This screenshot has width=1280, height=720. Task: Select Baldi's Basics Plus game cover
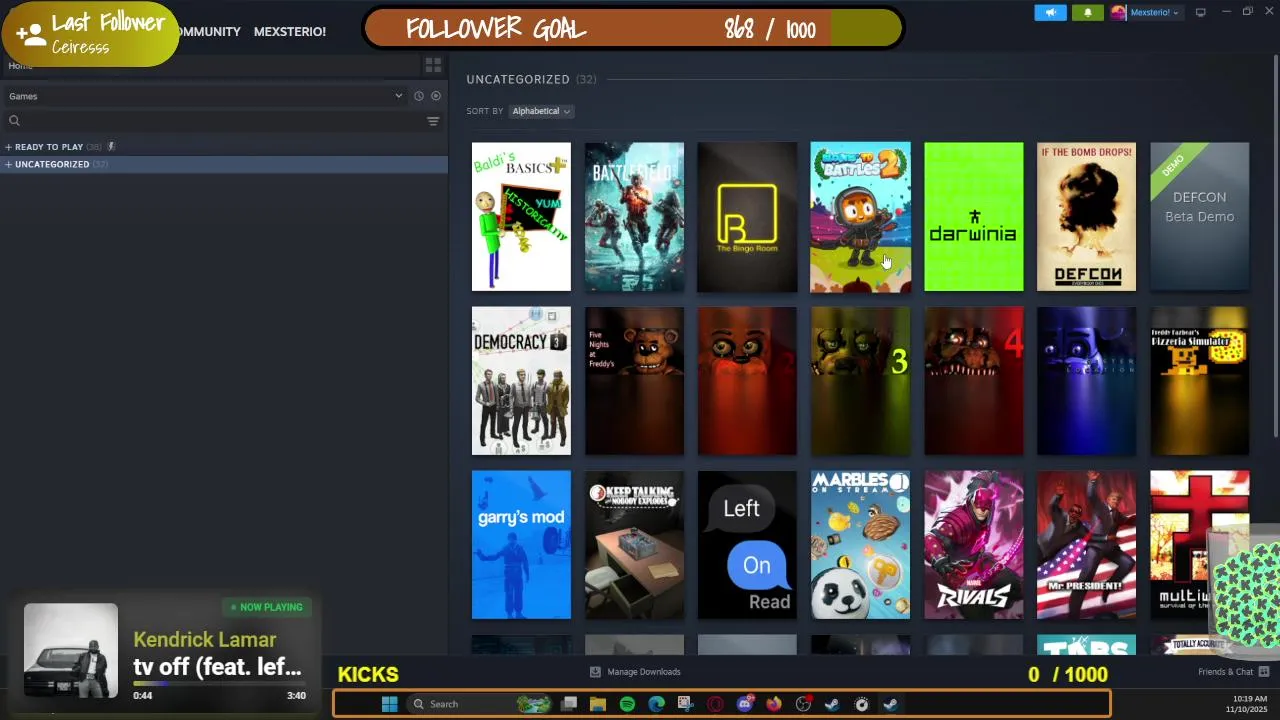point(521,217)
